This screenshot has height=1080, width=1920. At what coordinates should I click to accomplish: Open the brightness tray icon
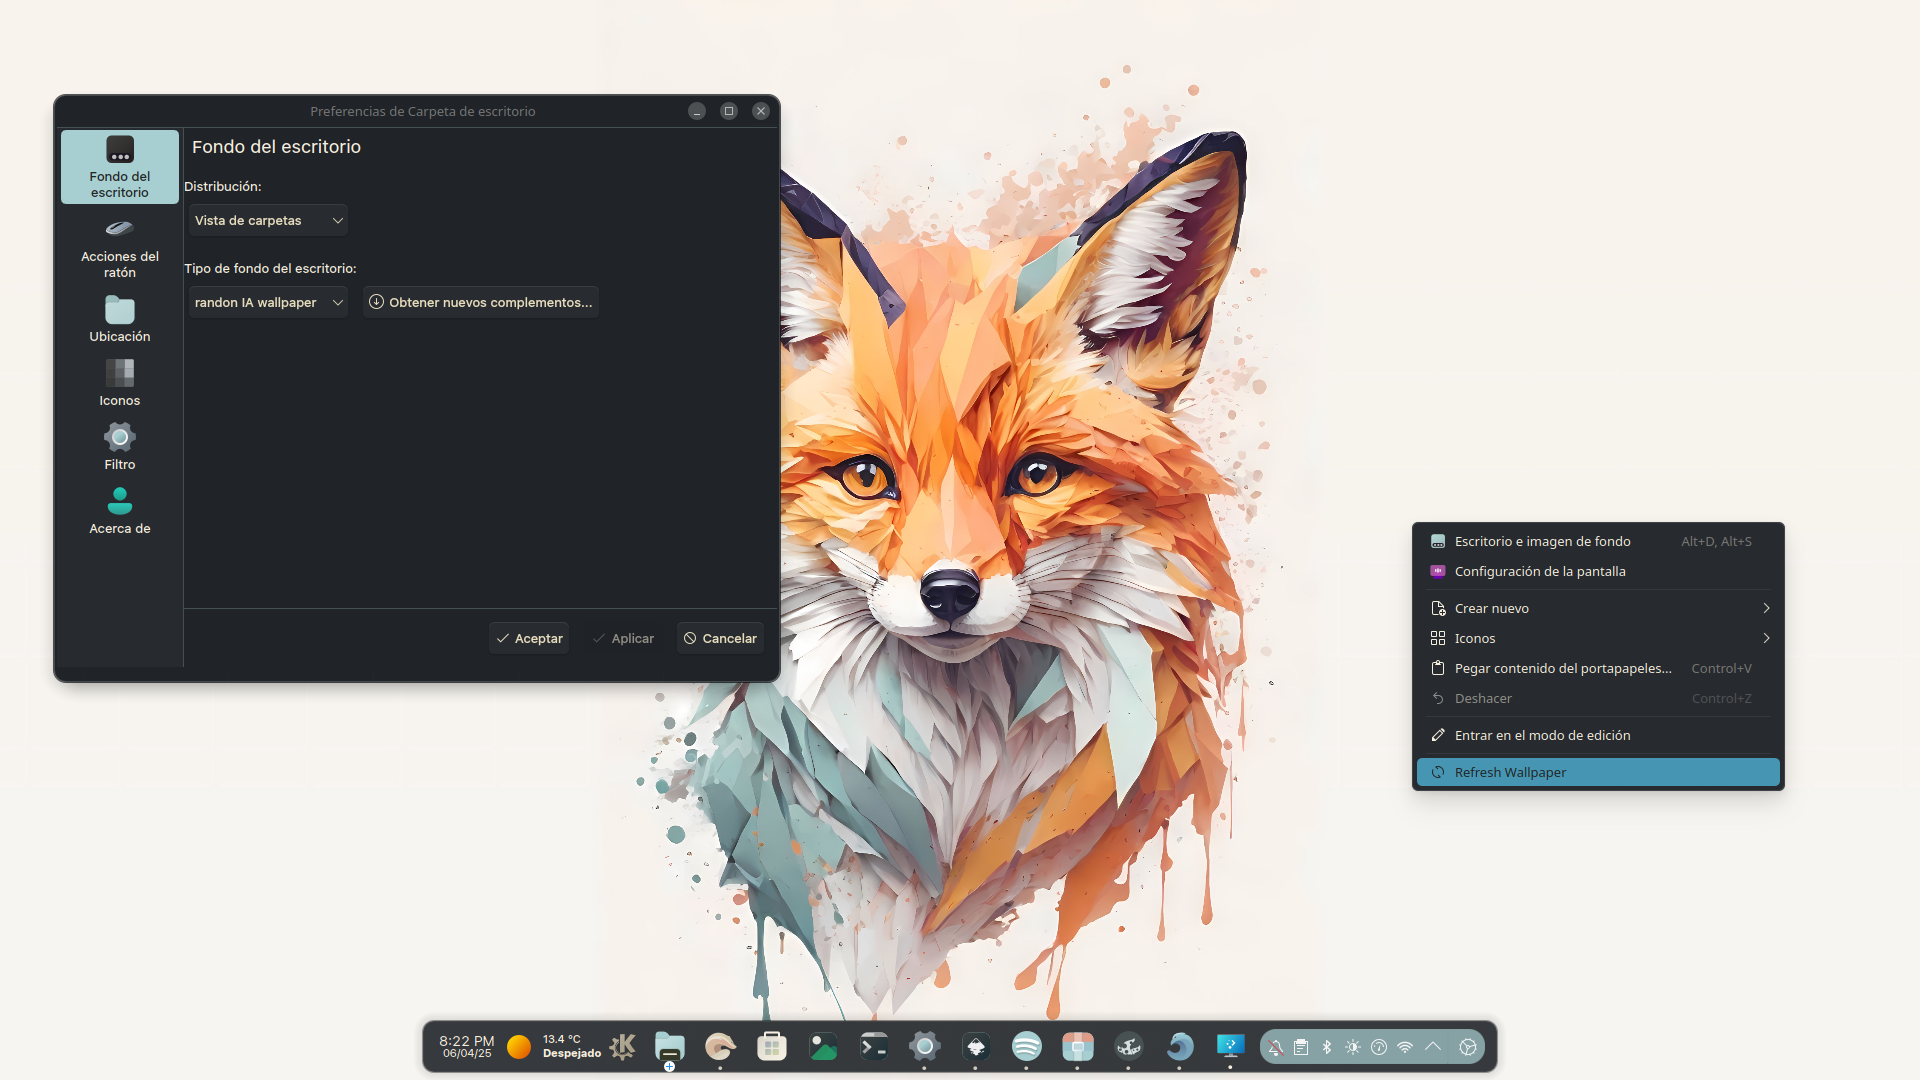(1353, 1047)
